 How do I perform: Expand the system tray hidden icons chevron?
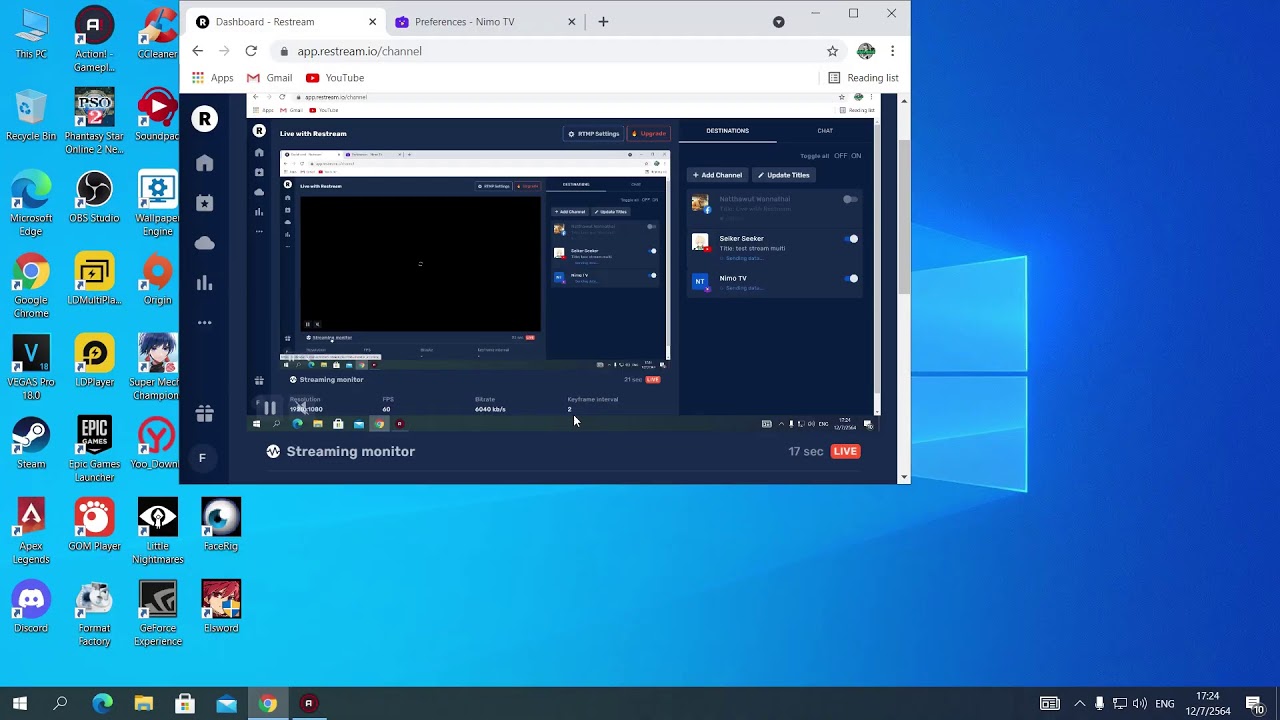click(x=1079, y=703)
